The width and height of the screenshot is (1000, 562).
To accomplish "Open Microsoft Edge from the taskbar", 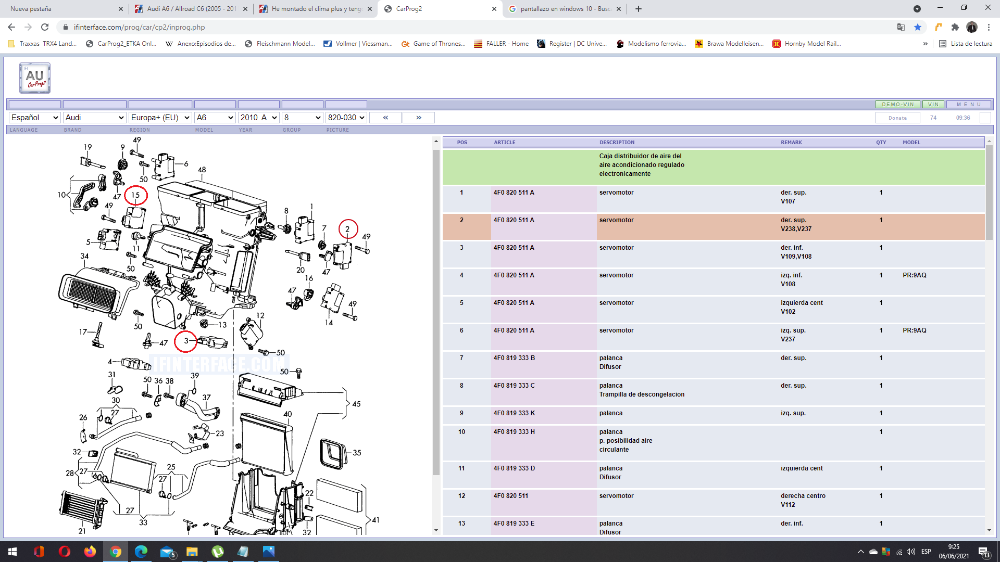I will click(141, 551).
